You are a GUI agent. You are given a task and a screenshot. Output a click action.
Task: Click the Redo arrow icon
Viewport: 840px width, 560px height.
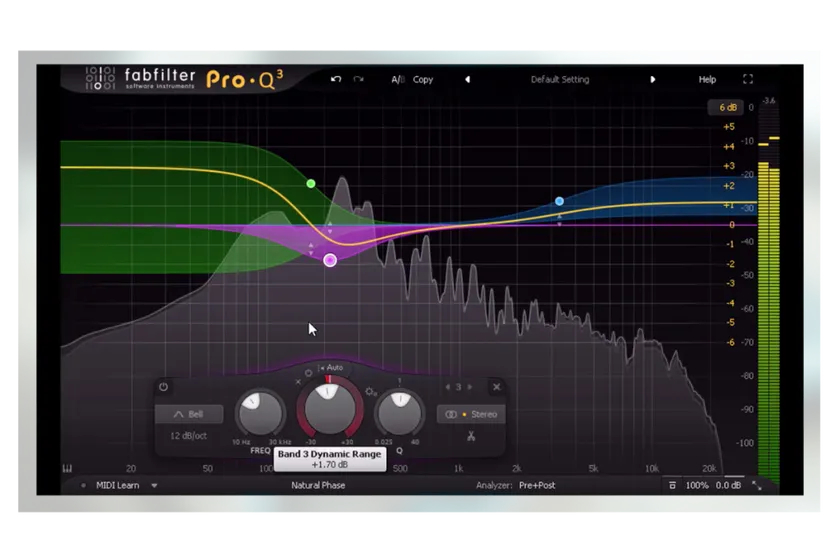point(358,79)
